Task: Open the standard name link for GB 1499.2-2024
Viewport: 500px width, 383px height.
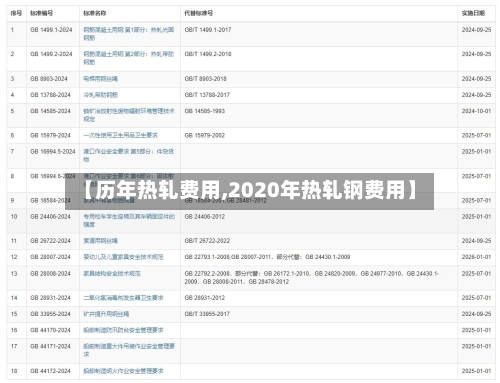Action: (129, 58)
